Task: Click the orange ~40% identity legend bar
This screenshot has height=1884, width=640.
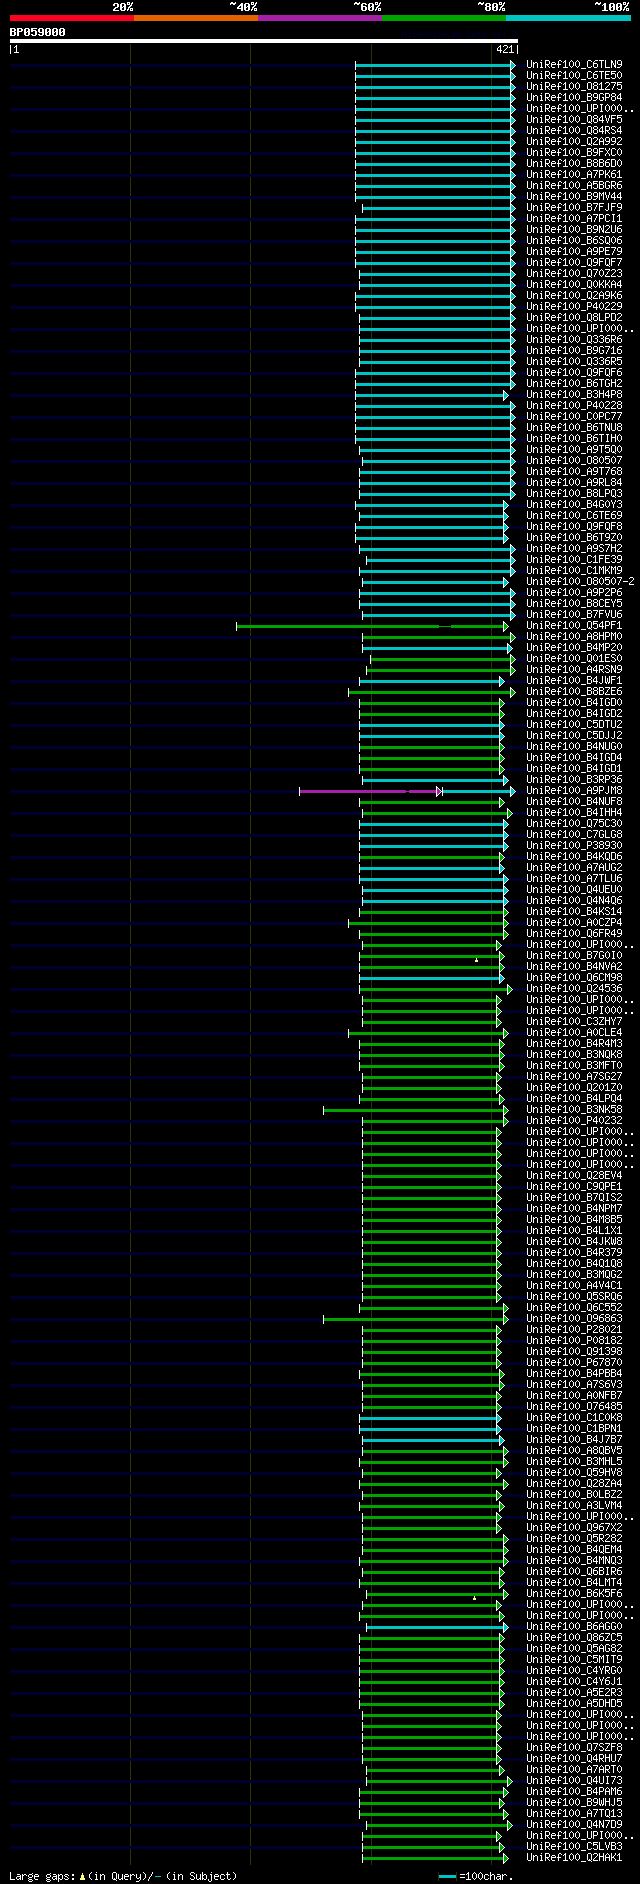Action: click(196, 18)
